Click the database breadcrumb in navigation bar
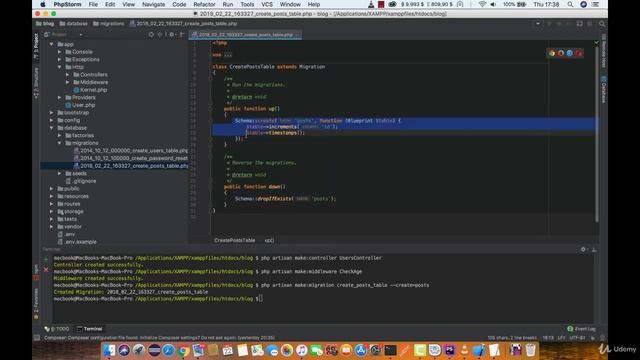The width and height of the screenshot is (640, 360). click(74, 24)
